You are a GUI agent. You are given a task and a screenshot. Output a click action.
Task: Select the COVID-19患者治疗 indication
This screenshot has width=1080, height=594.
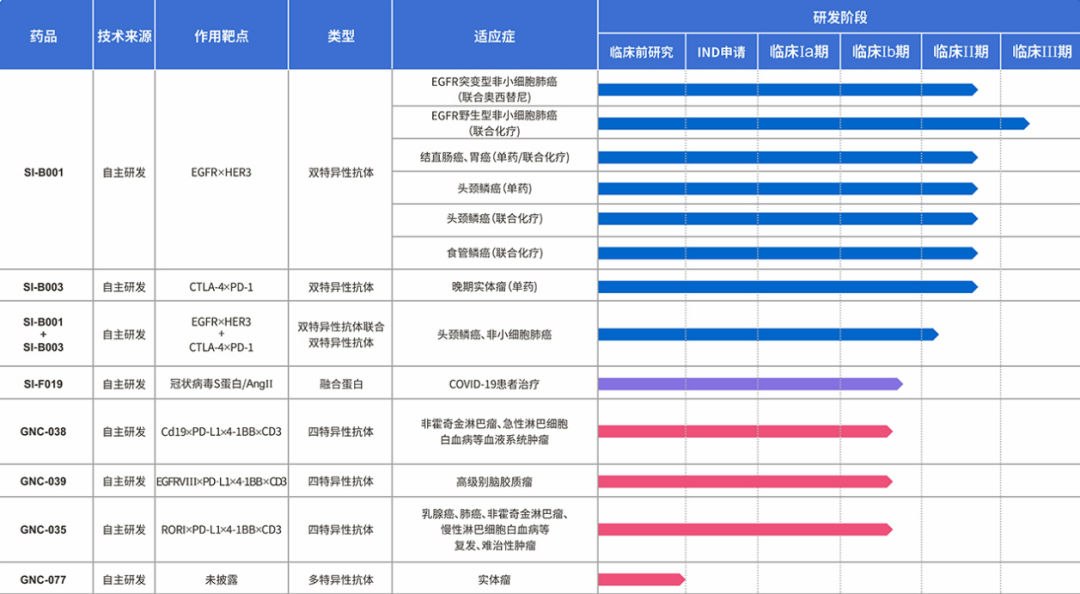coord(495,384)
